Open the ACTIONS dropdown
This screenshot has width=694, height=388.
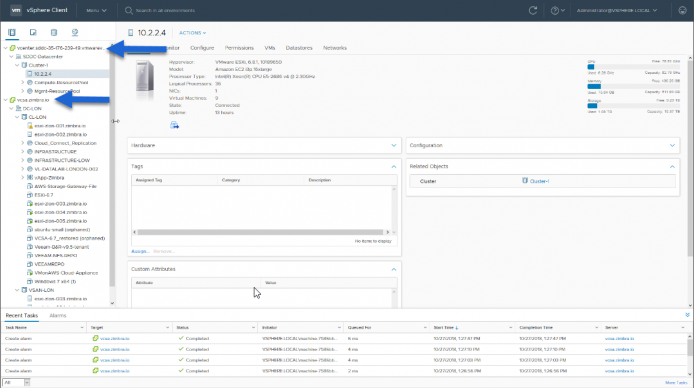click(193, 33)
